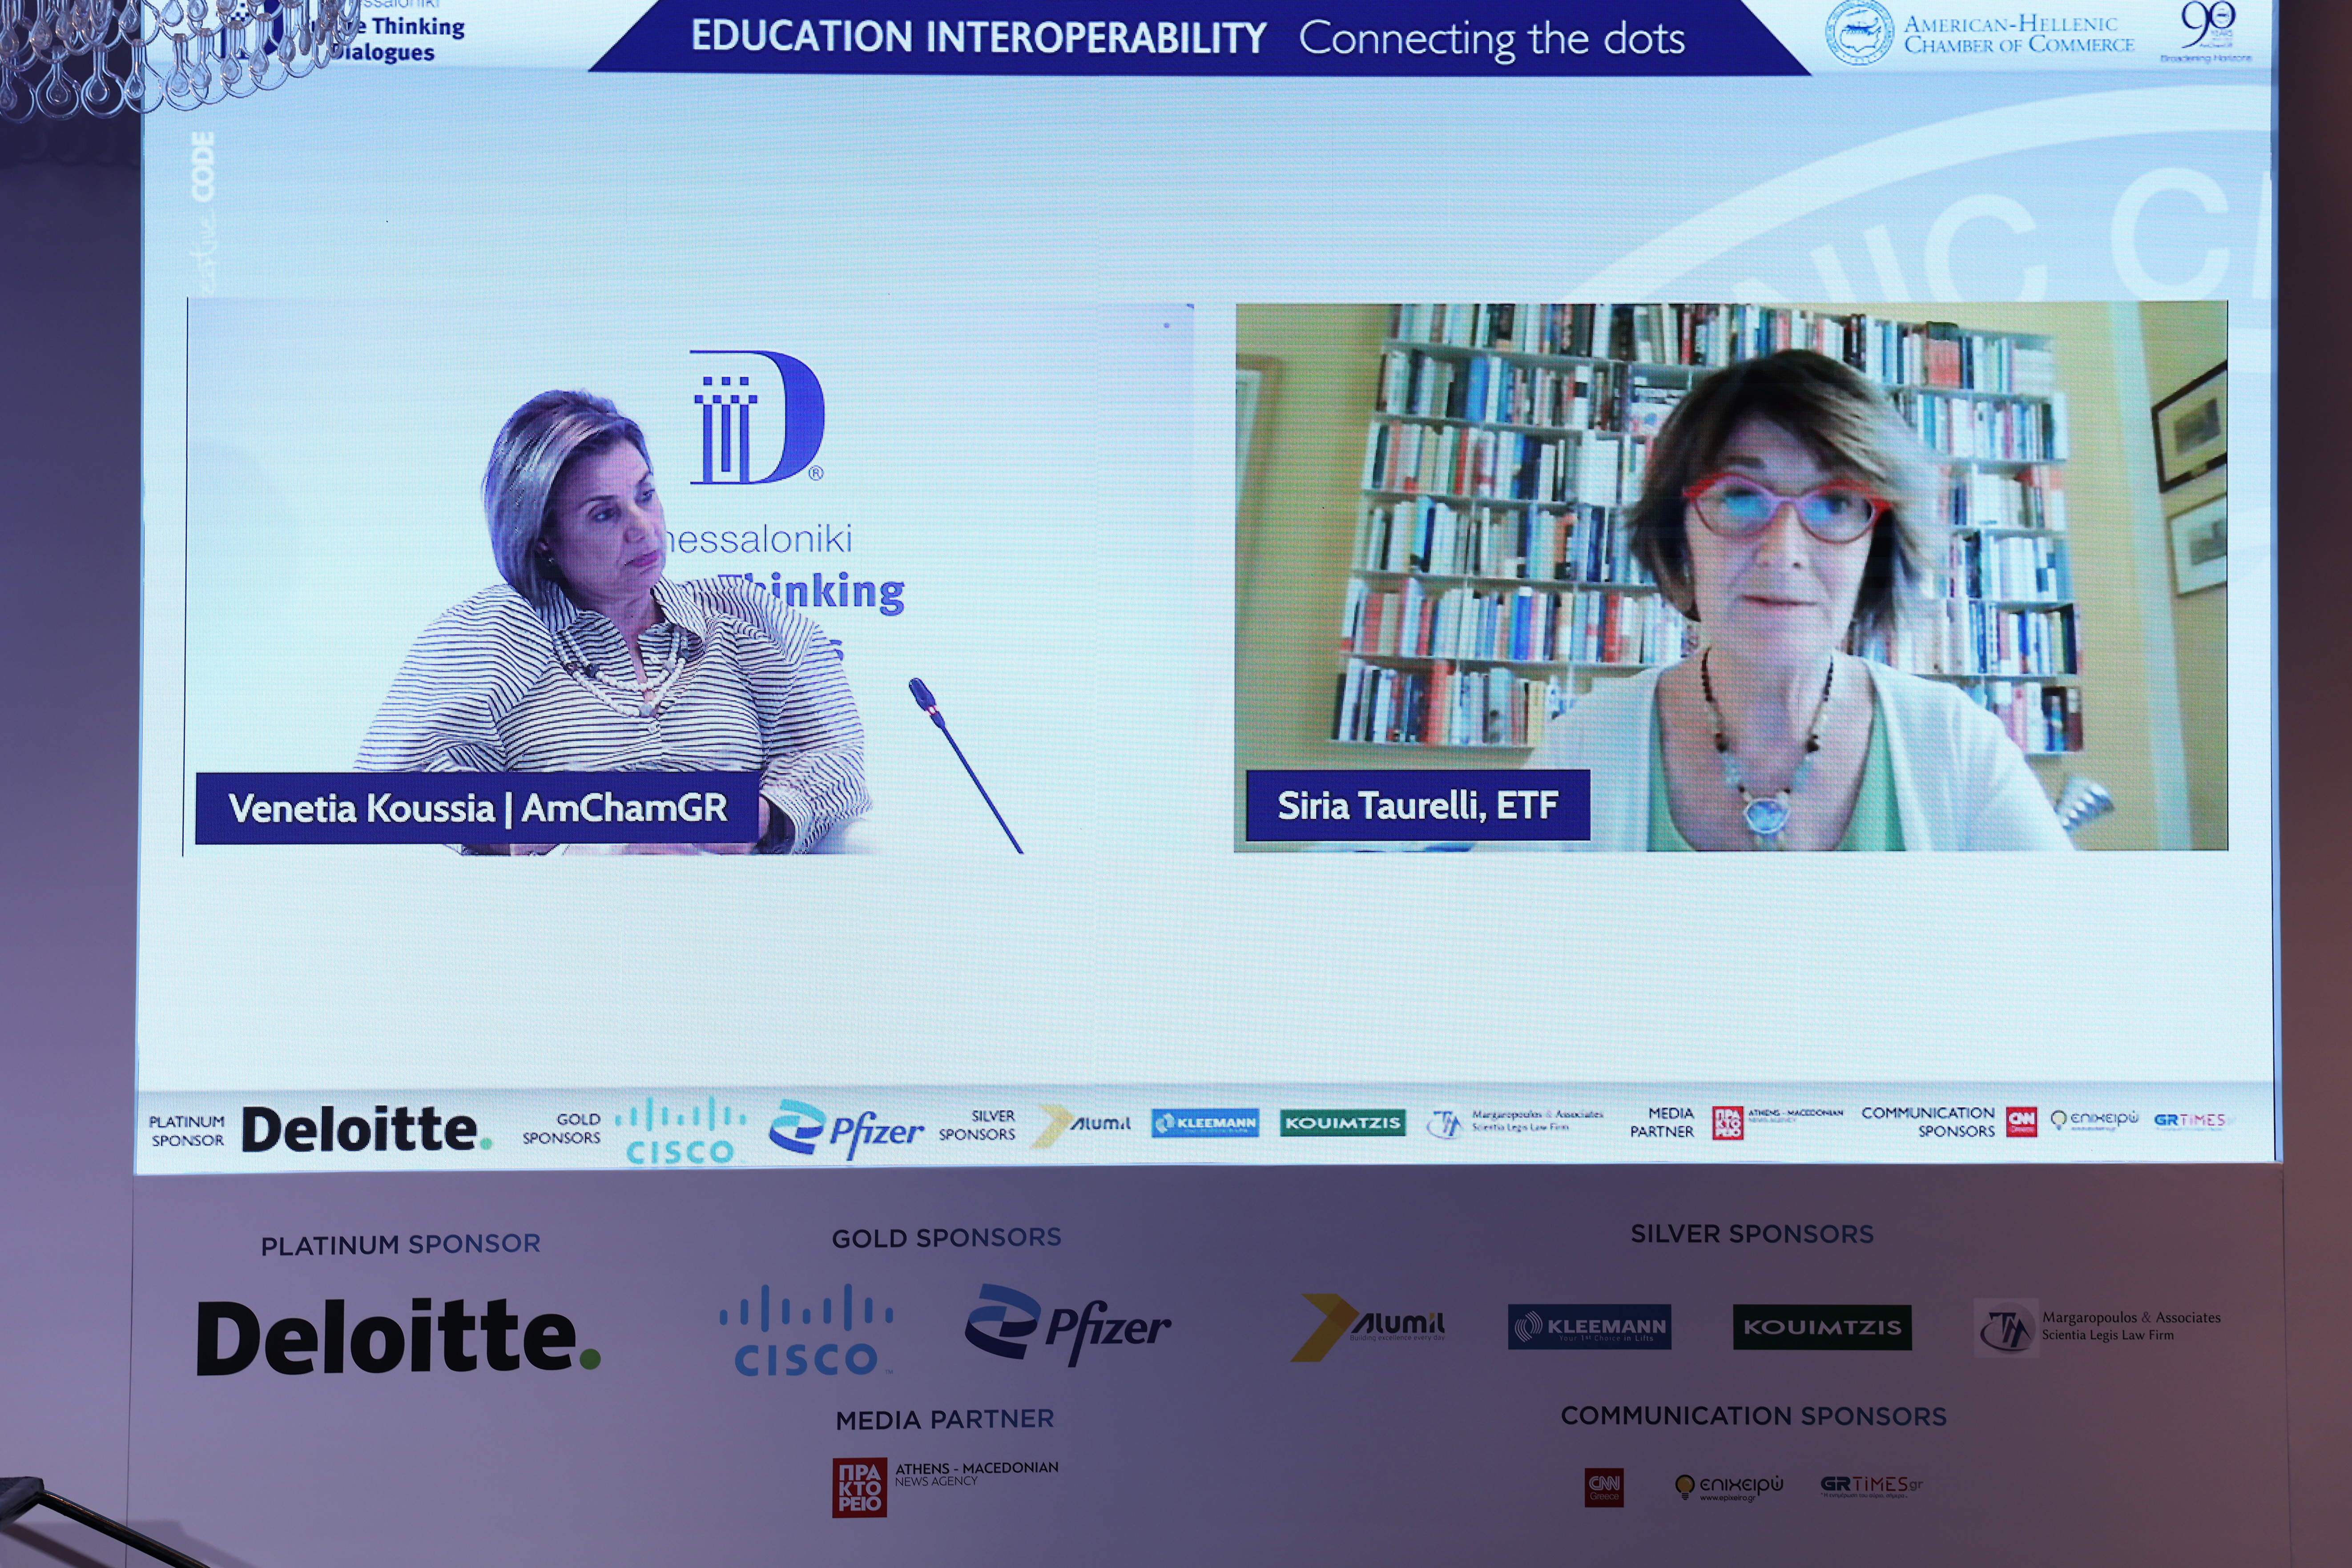Viewport: 2352px width, 1568px height.
Task: Click the CNN Greece logo on lower banner
Action: coord(1604,1487)
